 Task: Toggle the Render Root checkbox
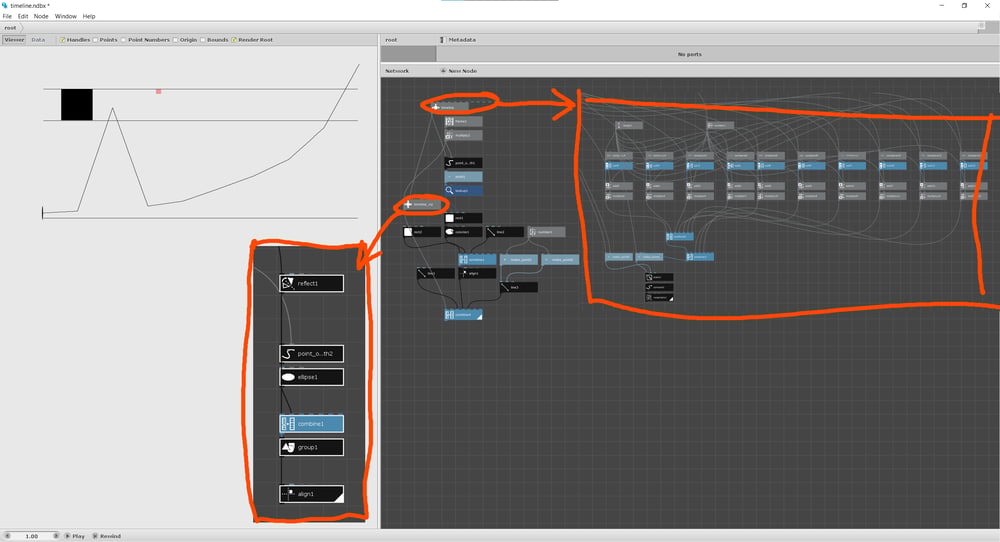click(x=234, y=40)
